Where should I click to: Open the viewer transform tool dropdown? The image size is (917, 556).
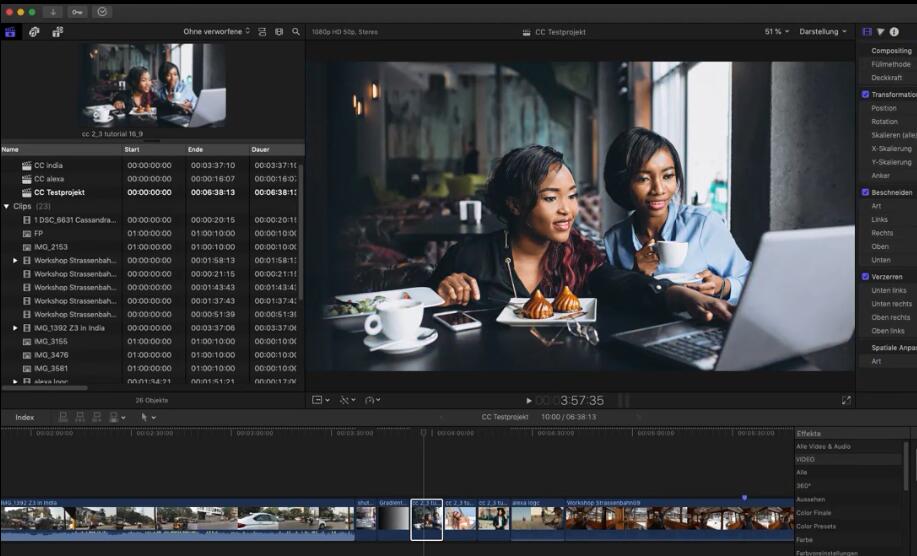coord(321,400)
